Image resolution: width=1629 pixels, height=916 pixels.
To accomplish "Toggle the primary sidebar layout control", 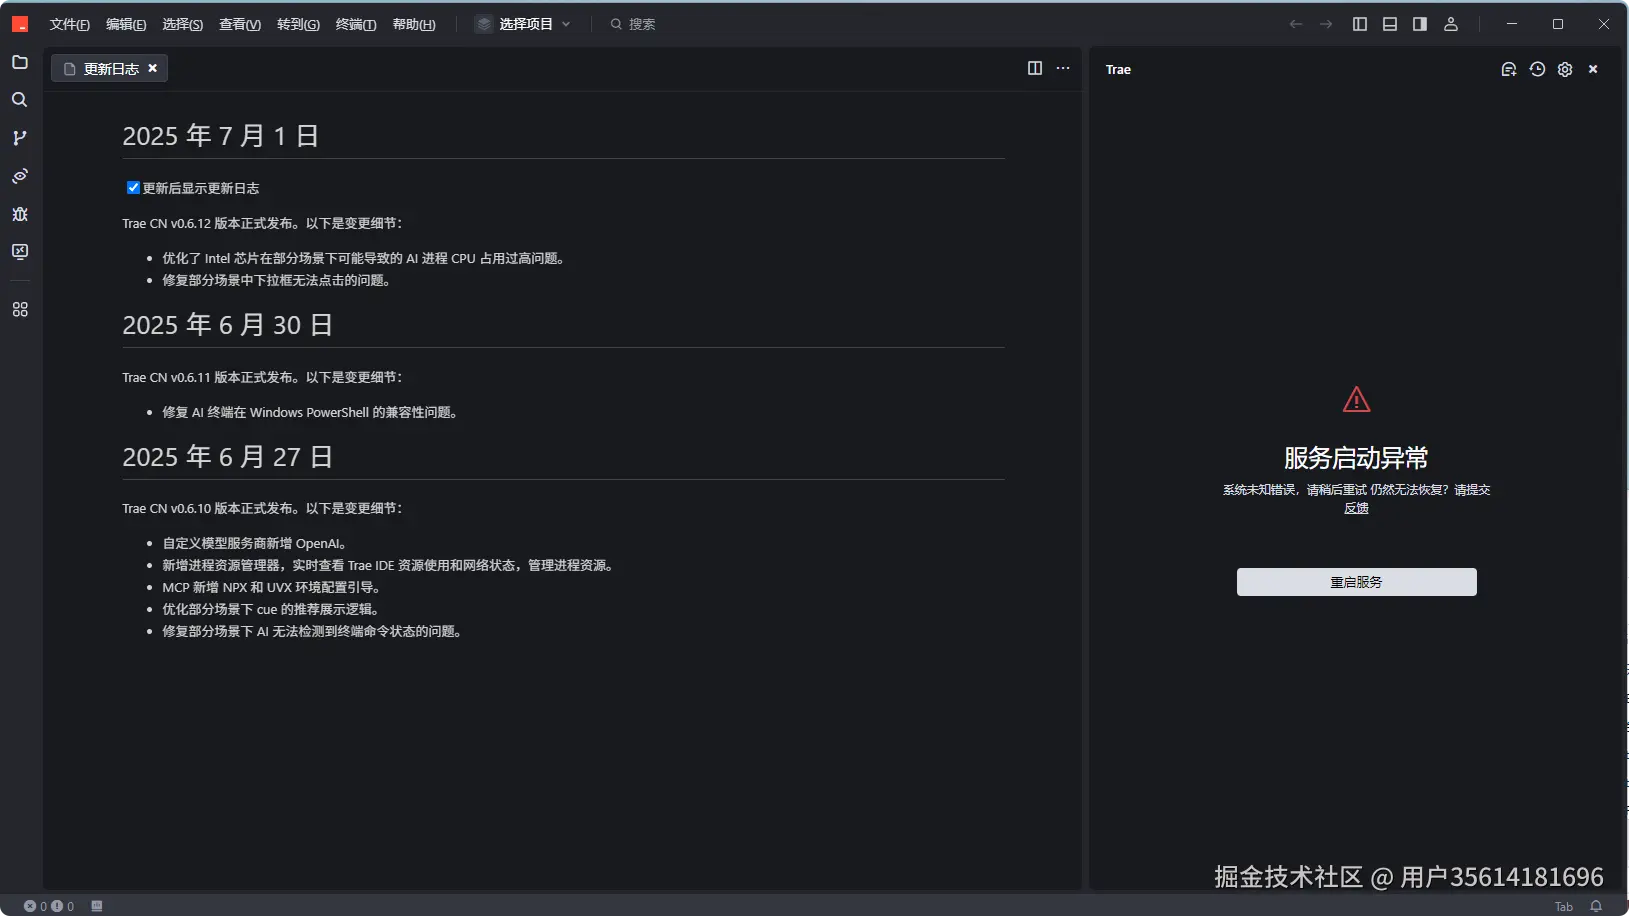I will [x=1359, y=24].
